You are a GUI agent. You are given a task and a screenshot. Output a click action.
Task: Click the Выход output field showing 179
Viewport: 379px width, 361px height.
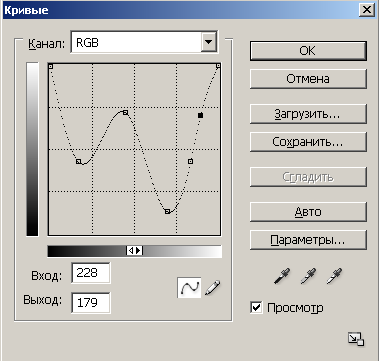pos(91,303)
